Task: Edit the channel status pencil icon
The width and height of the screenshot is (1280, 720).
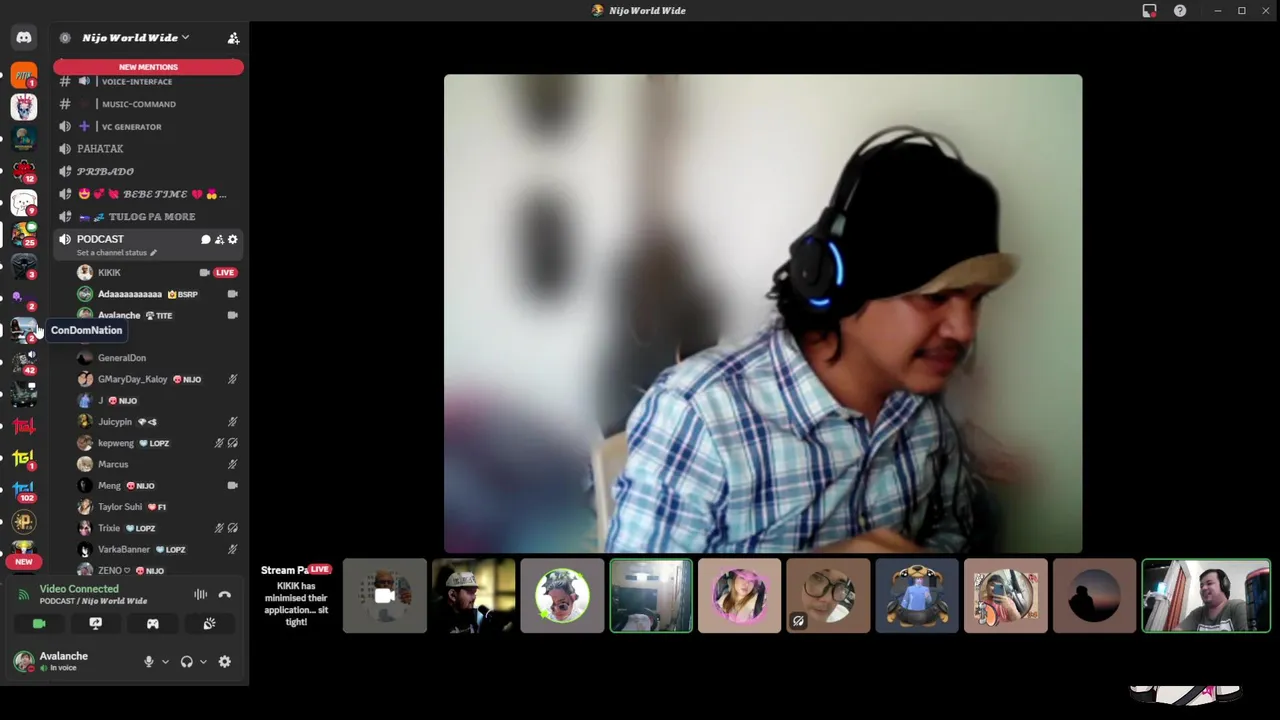Action: (x=153, y=253)
